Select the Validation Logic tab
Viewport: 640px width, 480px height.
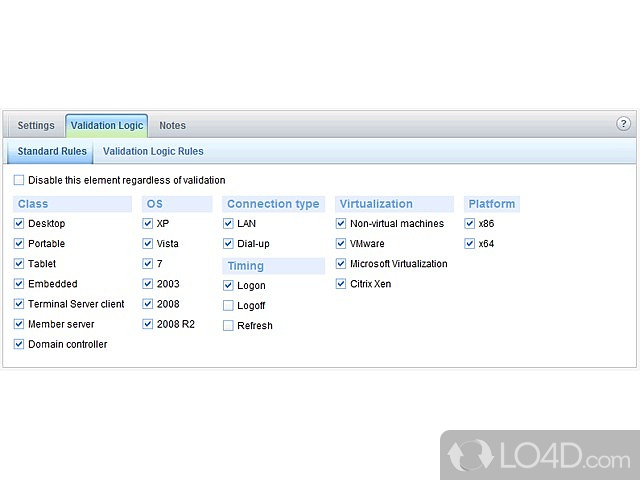pos(107,126)
